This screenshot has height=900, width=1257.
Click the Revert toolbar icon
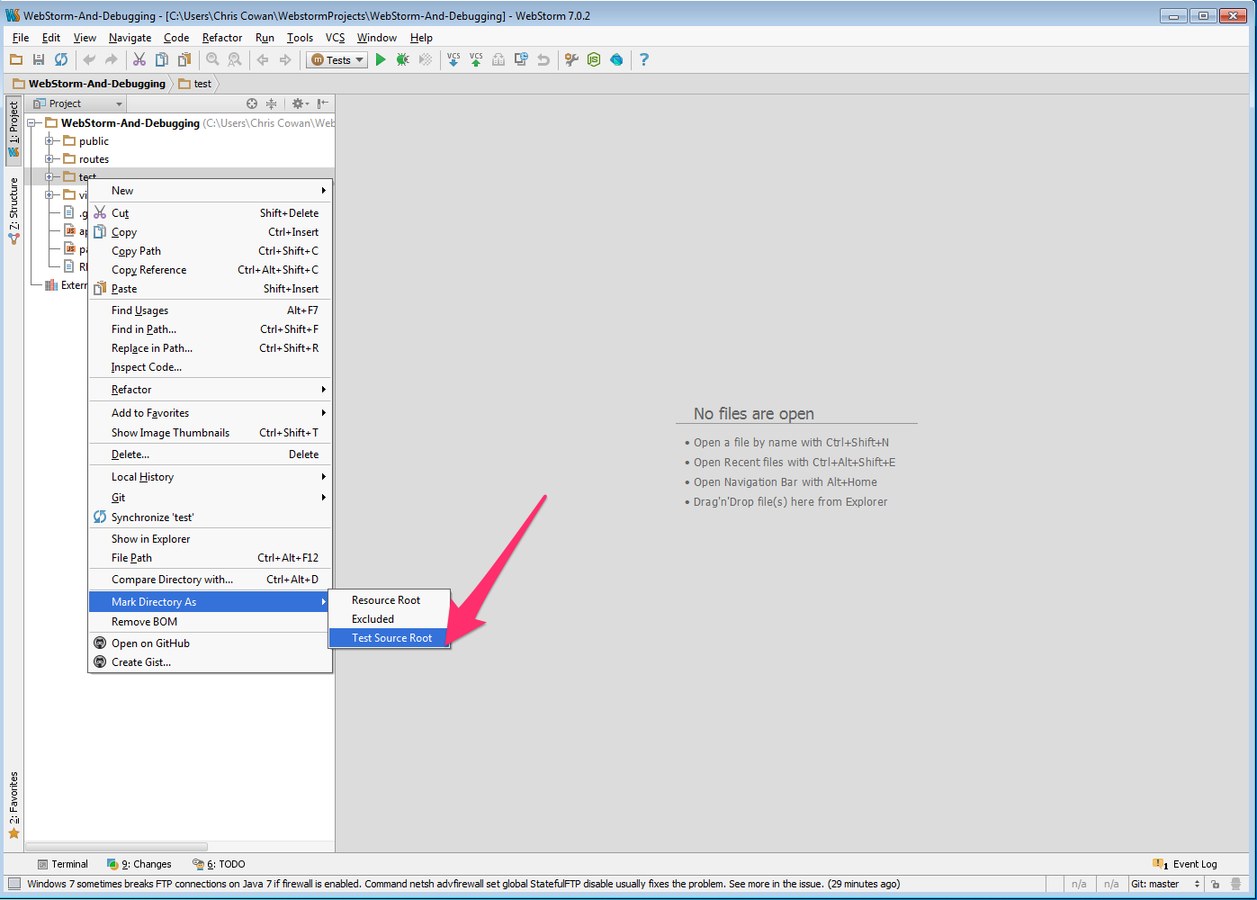pos(543,60)
